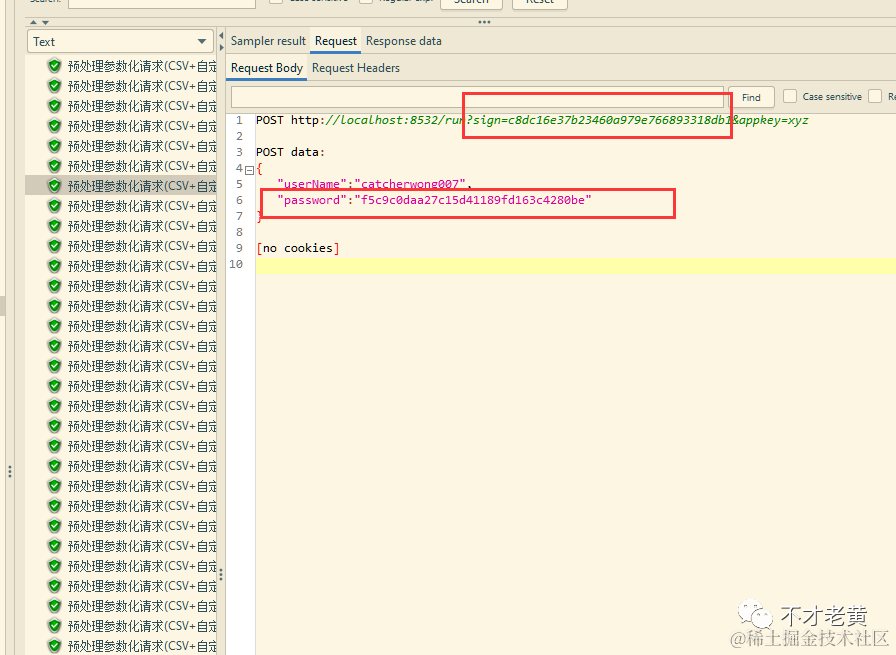The image size is (896, 655).
Task: Collapse the JSON block fold marker at line 4
Action: point(249,170)
